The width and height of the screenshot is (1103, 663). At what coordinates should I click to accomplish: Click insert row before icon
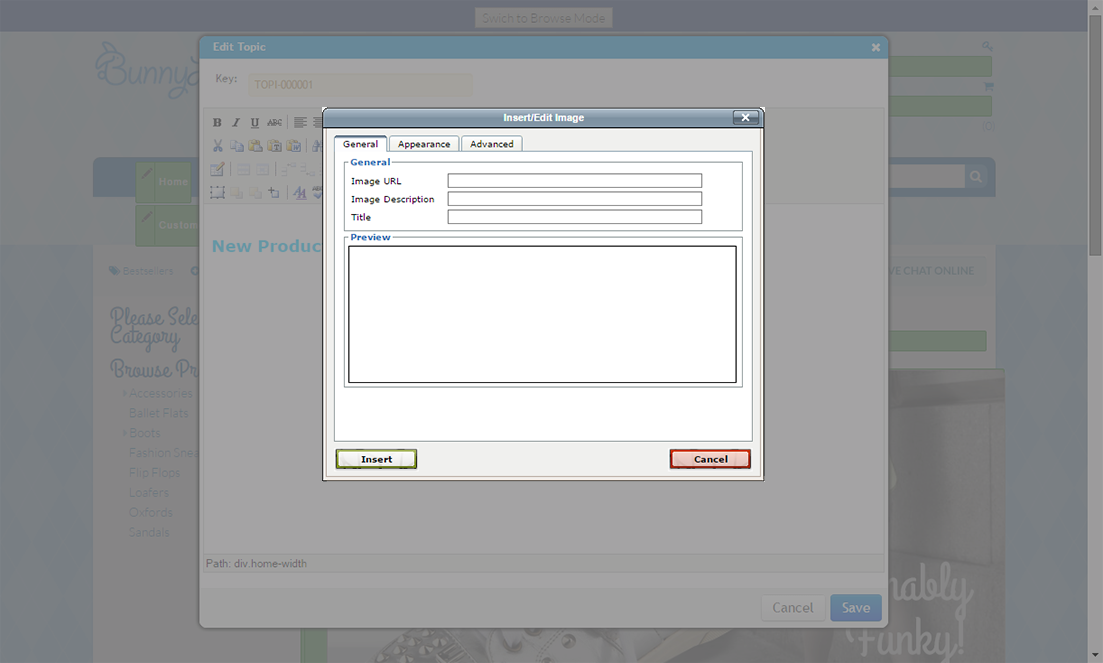point(288,169)
